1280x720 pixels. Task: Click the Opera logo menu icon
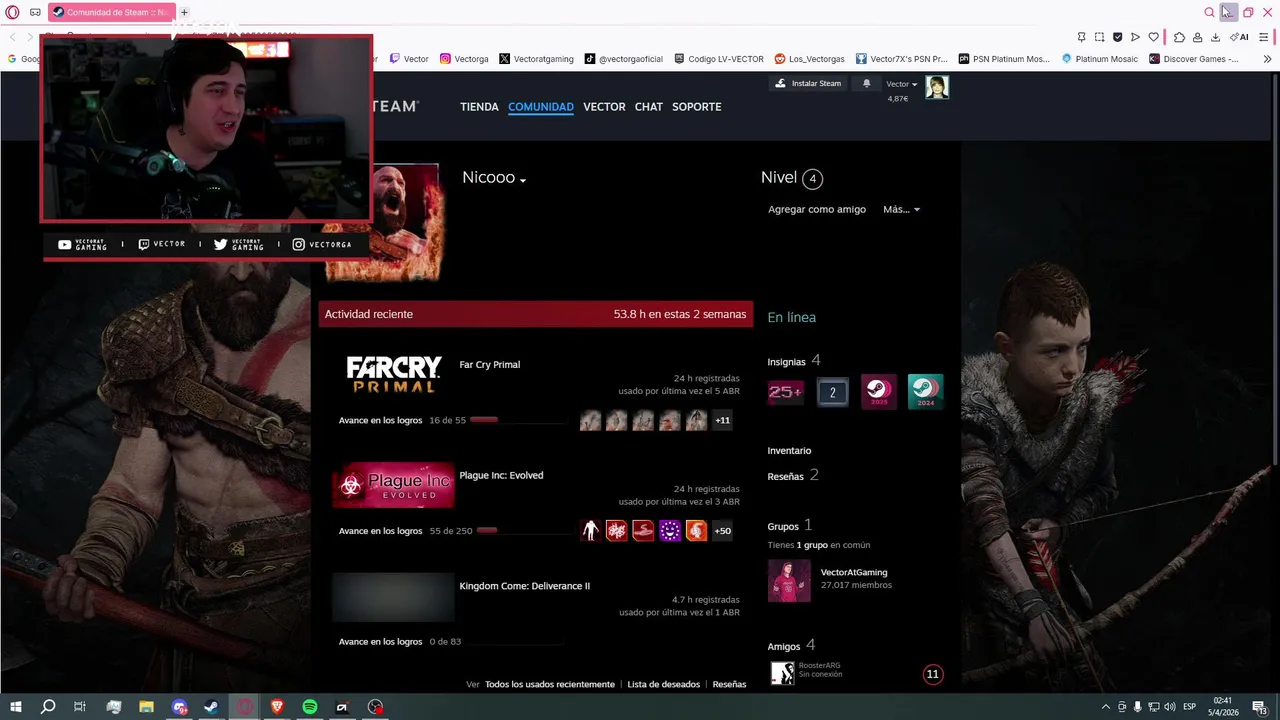tap(12, 12)
